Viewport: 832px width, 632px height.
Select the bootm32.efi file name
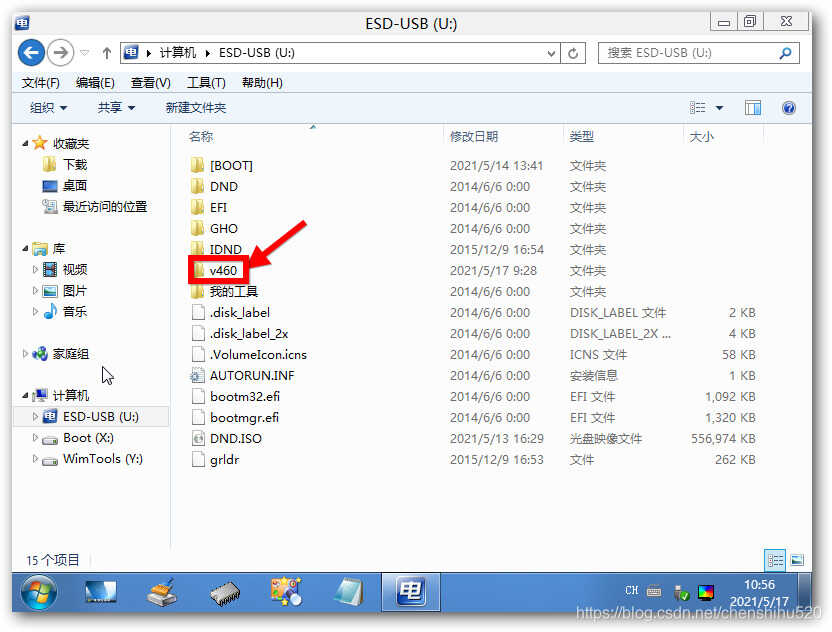click(x=245, y=396)
